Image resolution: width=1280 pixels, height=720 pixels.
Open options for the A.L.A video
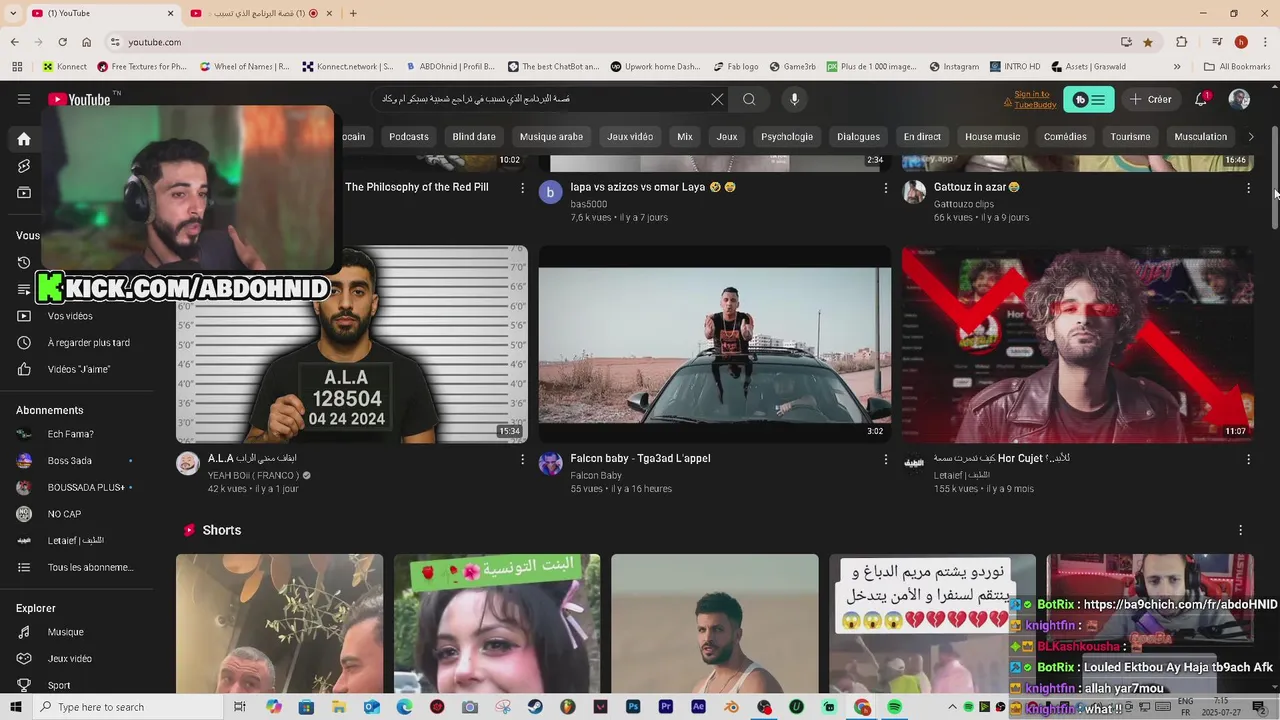(522, 459)
